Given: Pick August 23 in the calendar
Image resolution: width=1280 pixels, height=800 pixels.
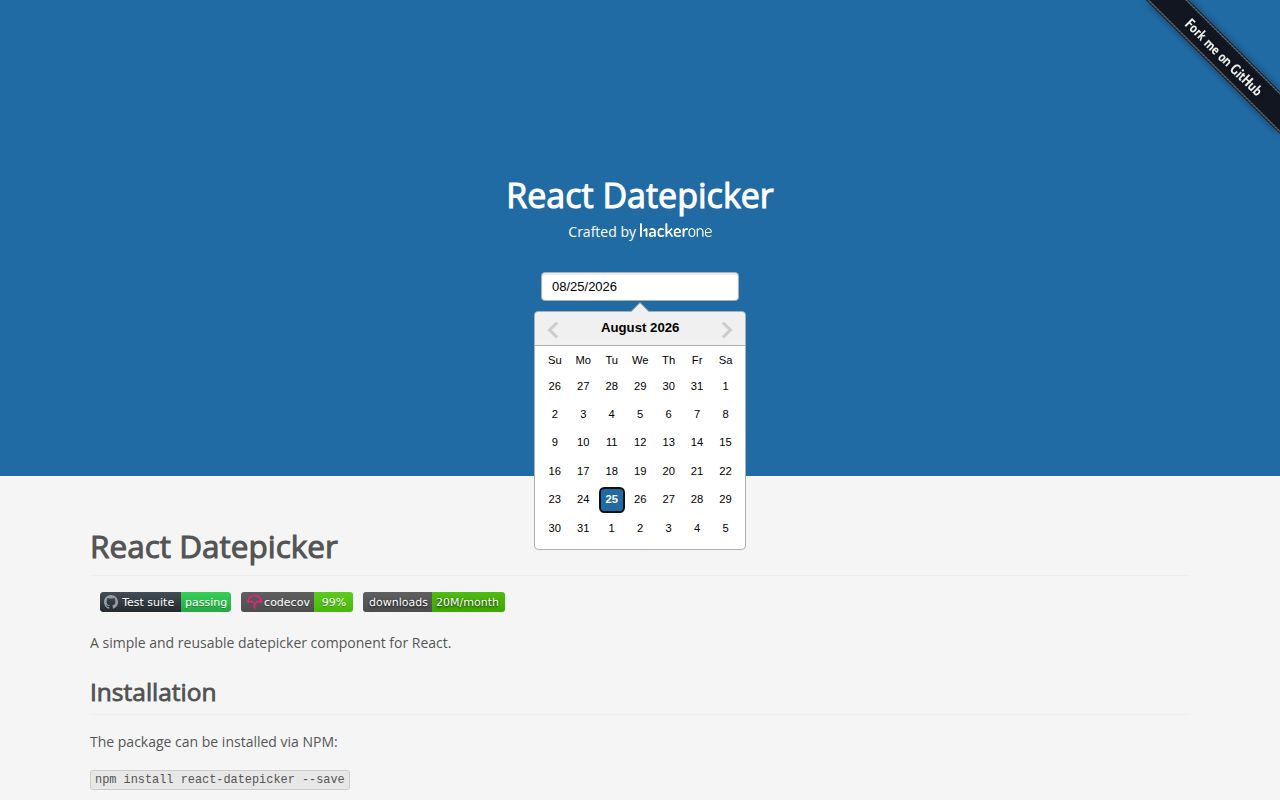Looking at the screenshot, I should click(x=555, y=499).
